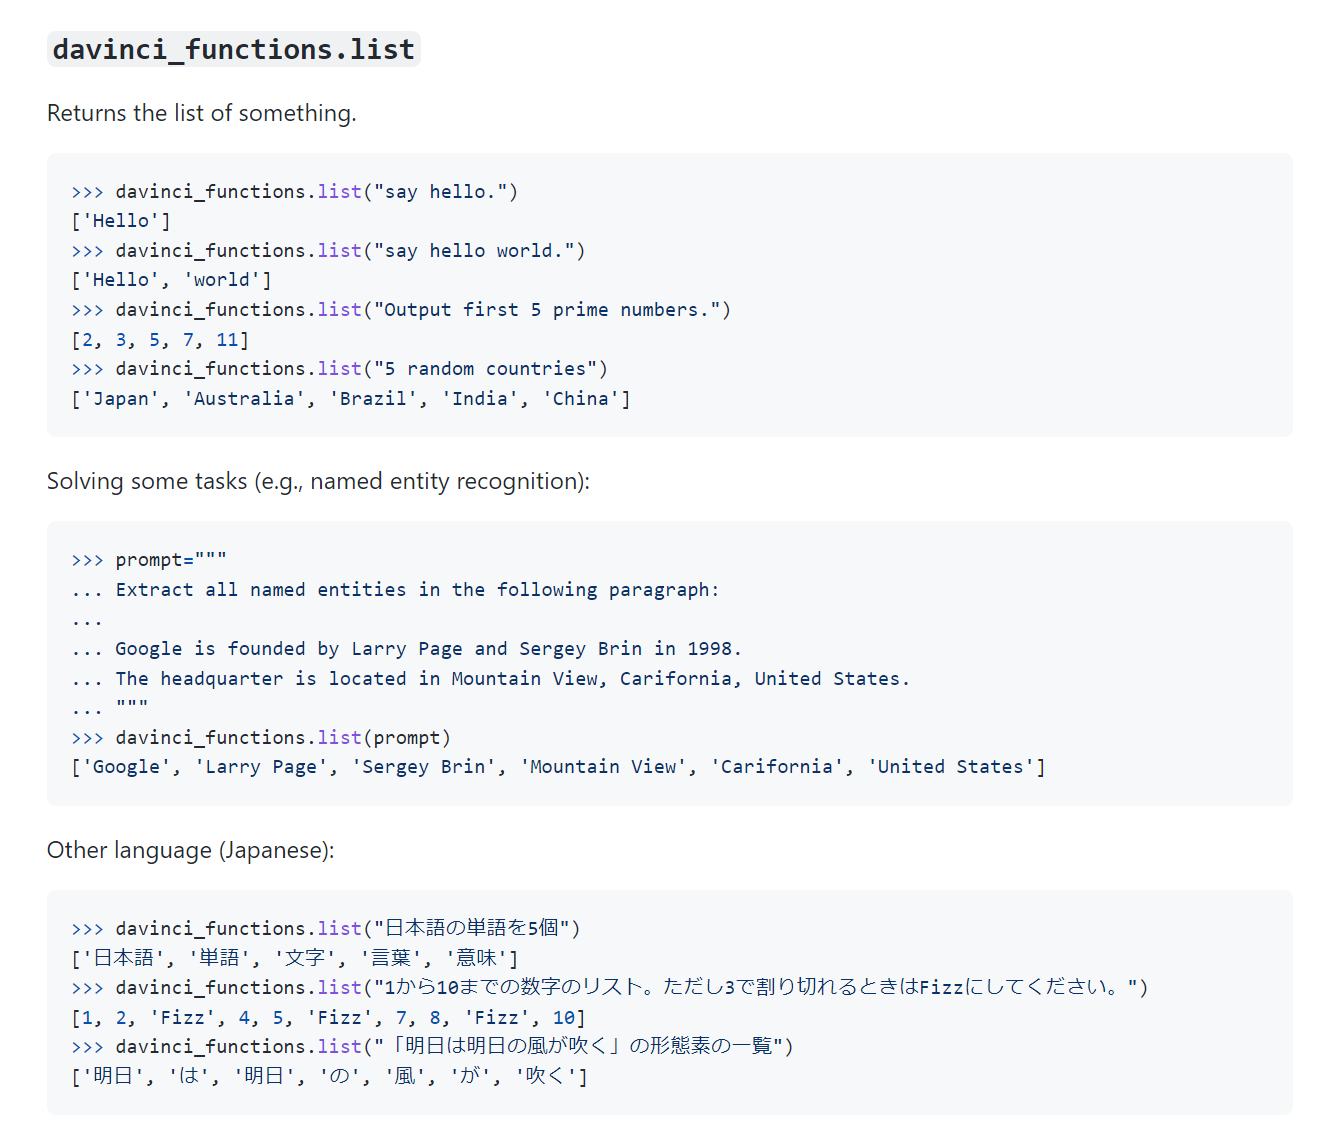This screenshot has height=1148, width=1339.
Task: Click the 'Output first 5 prime numbers.' line
Action: tap(401, 310)
